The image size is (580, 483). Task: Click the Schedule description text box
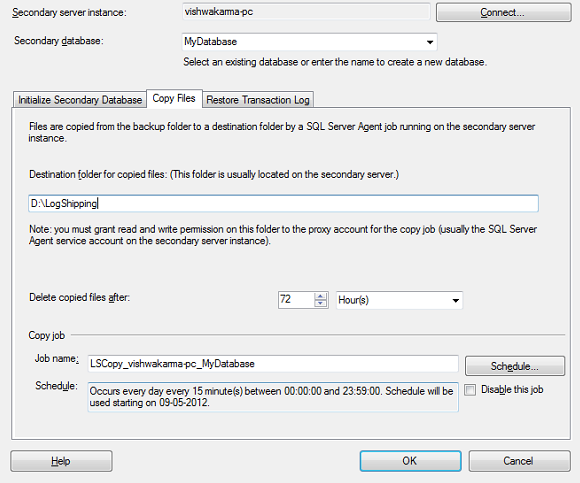(273, 397)
